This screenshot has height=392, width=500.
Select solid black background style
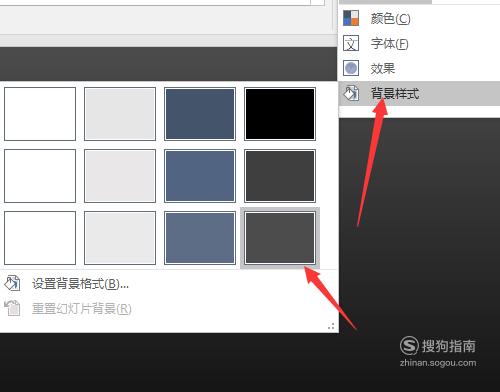tap(280, 114)
